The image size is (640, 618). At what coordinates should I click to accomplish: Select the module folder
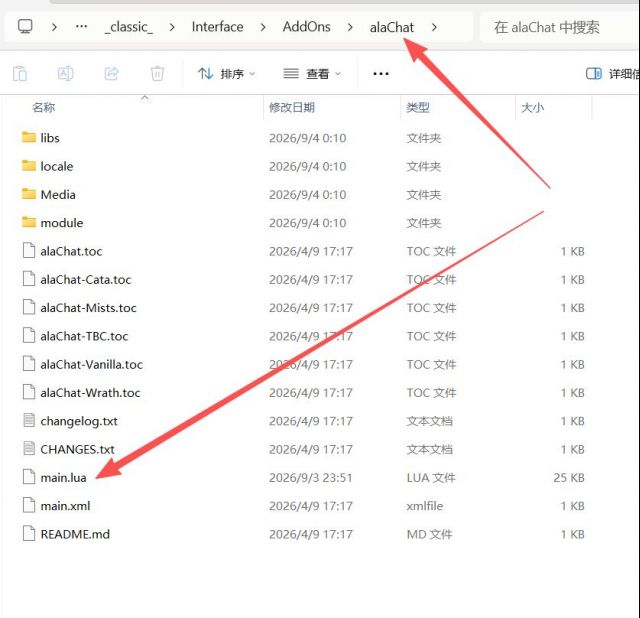(x=62, y=223)
